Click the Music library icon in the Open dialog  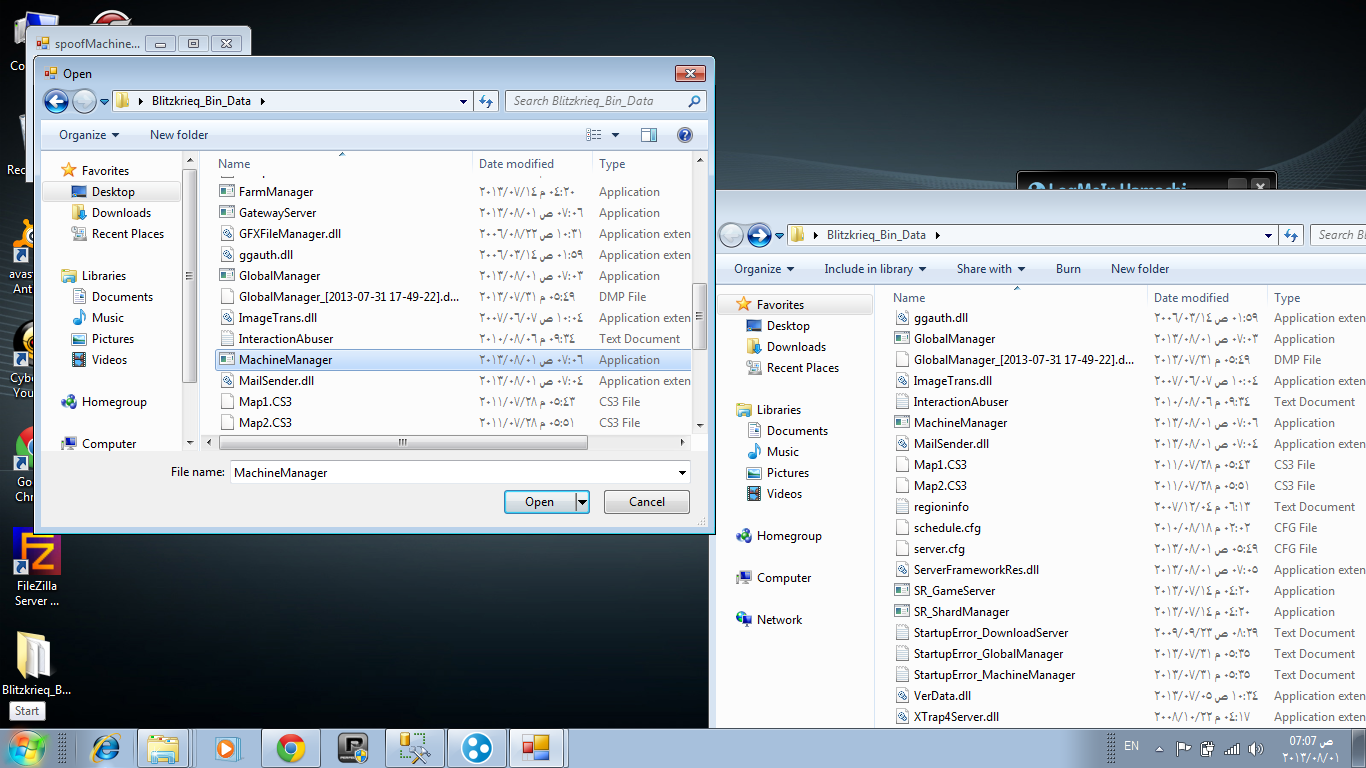click(79, 318)
